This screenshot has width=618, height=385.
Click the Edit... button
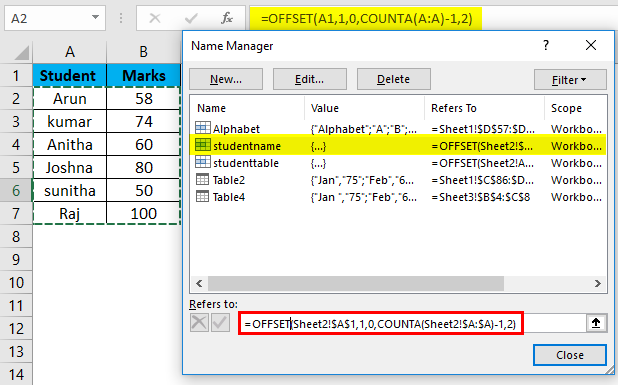click(x=310, y=79)
